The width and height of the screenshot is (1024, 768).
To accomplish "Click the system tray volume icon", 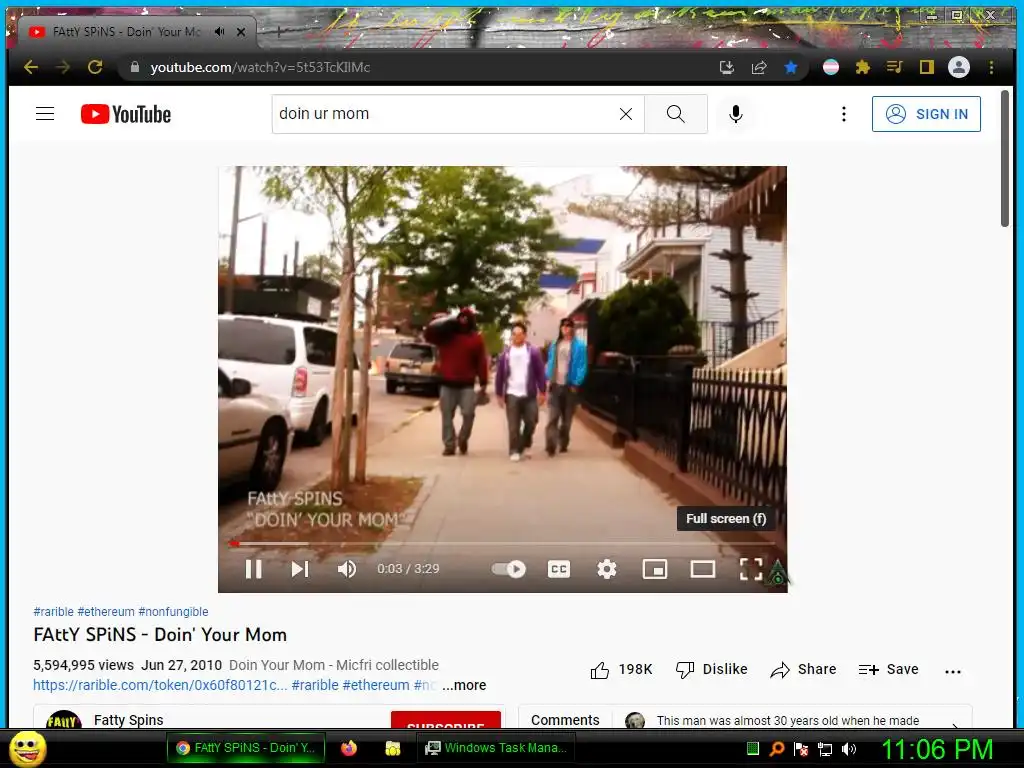I will click(x=848, y=749).
